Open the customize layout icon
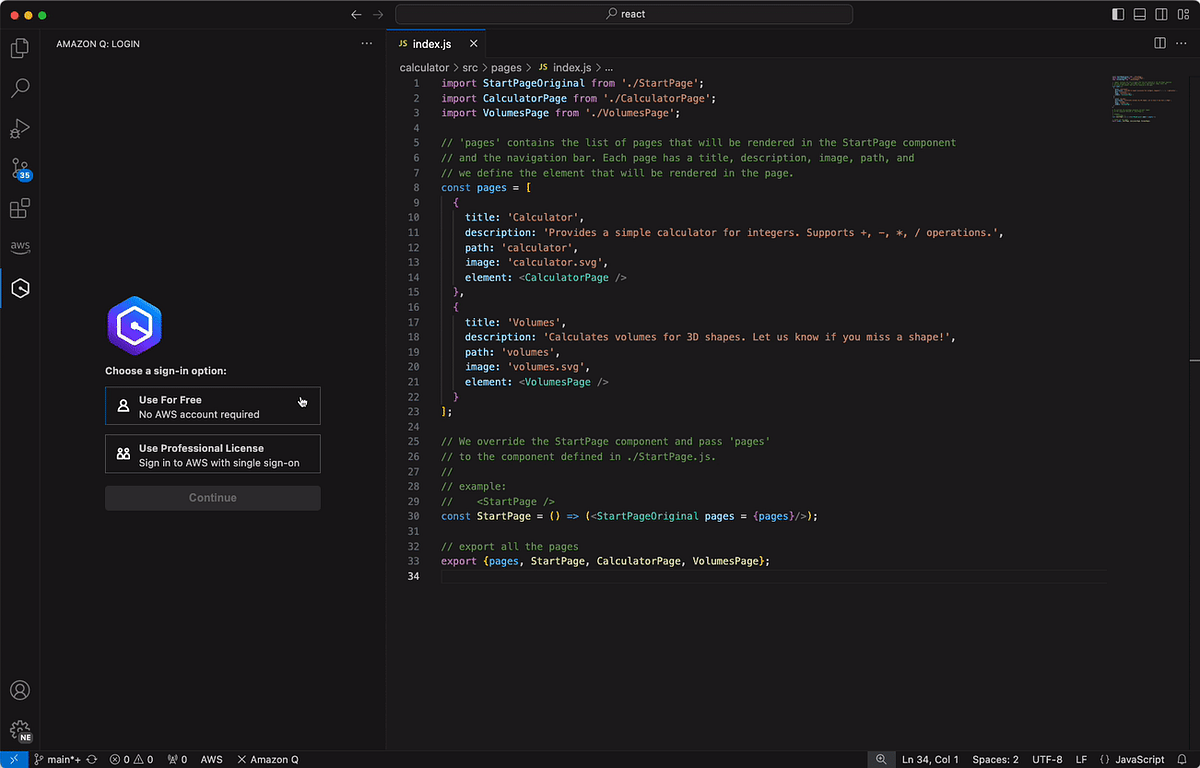 (x=1183, y=14)
